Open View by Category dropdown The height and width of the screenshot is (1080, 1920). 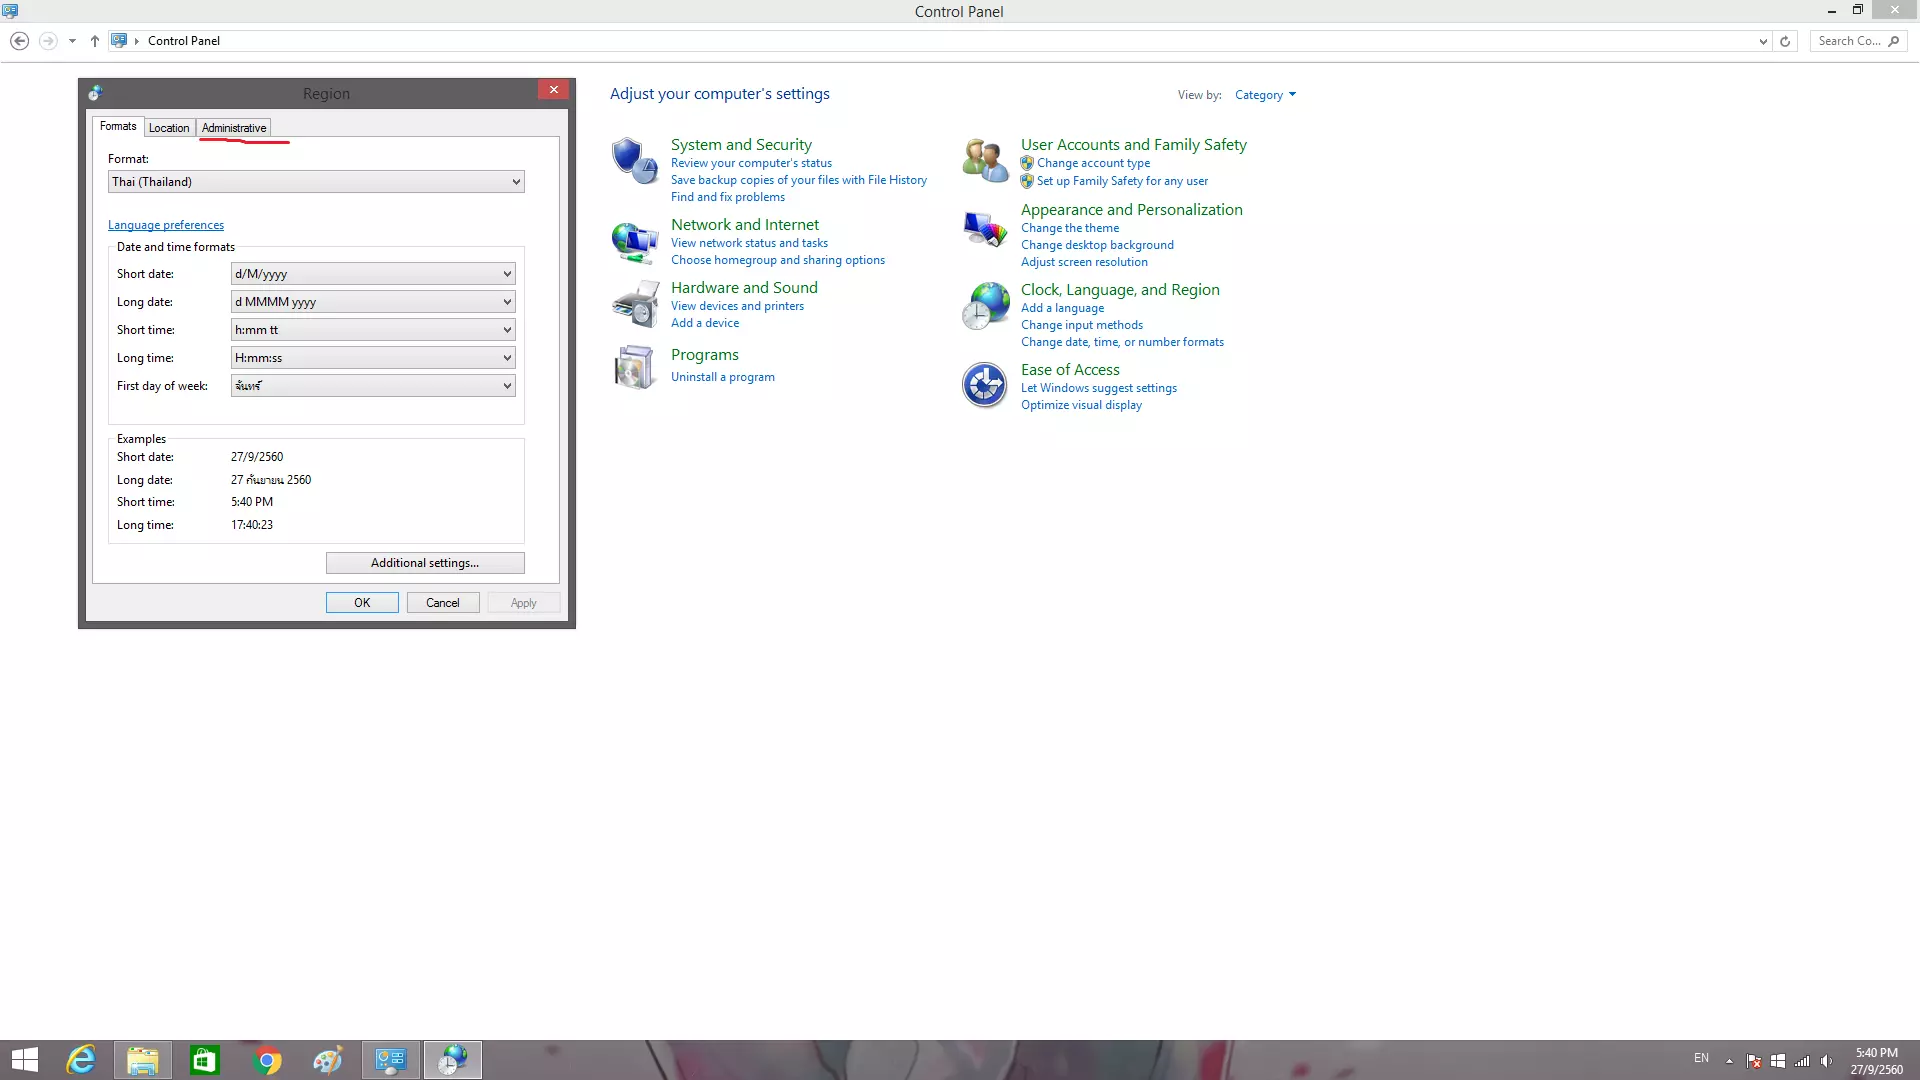(x=1265, y=95)
